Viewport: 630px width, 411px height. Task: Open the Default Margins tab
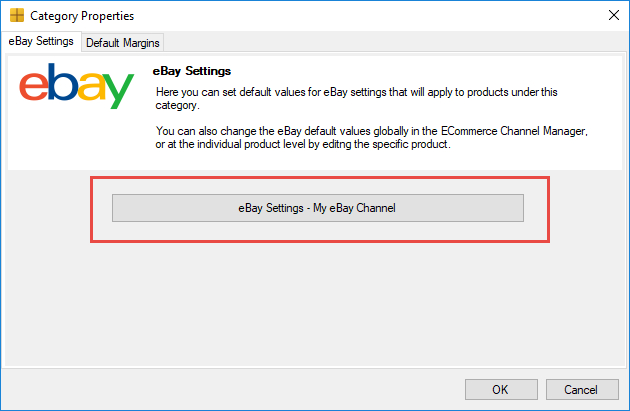coord(123,43)
